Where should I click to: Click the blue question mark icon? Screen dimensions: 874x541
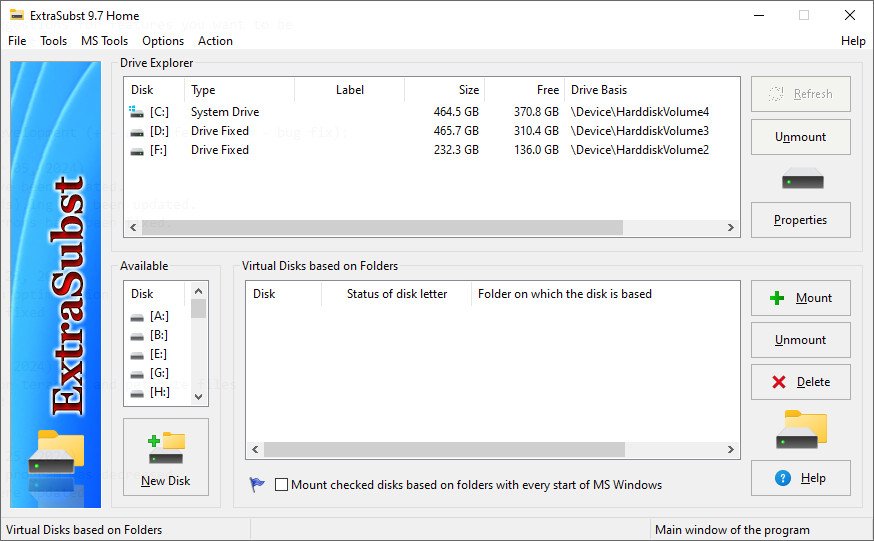point(783,477)
